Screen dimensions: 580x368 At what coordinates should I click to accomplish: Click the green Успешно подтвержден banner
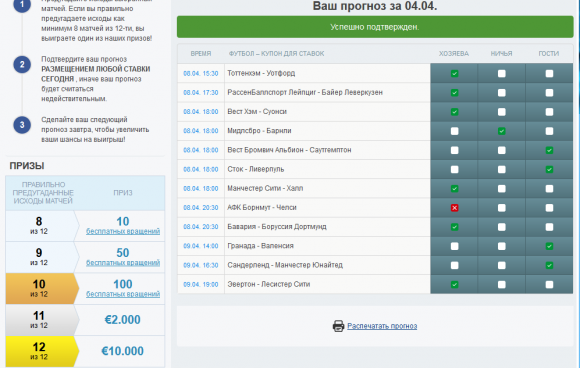click(x=375, y=27)
